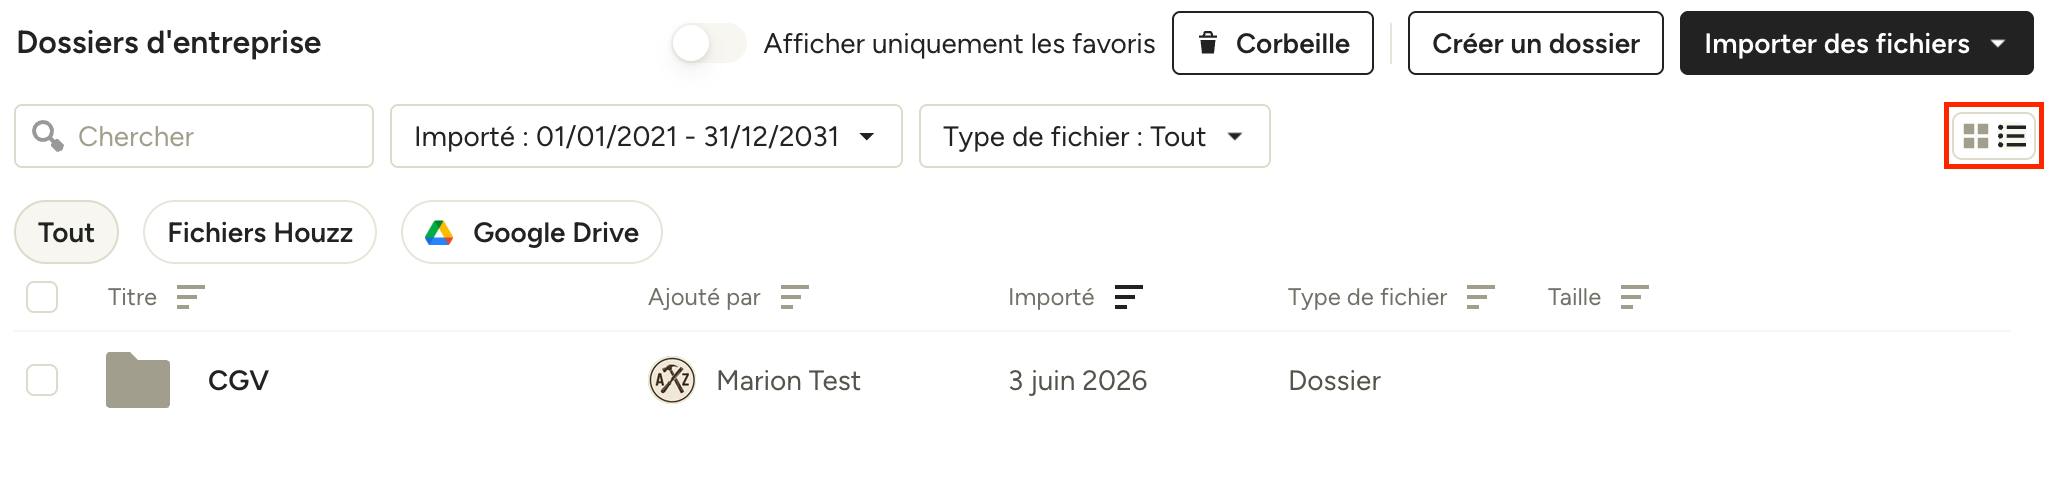The image size is (2050, 494).
Task: Click Créer un dossier button
Action: coord(1536,43)
